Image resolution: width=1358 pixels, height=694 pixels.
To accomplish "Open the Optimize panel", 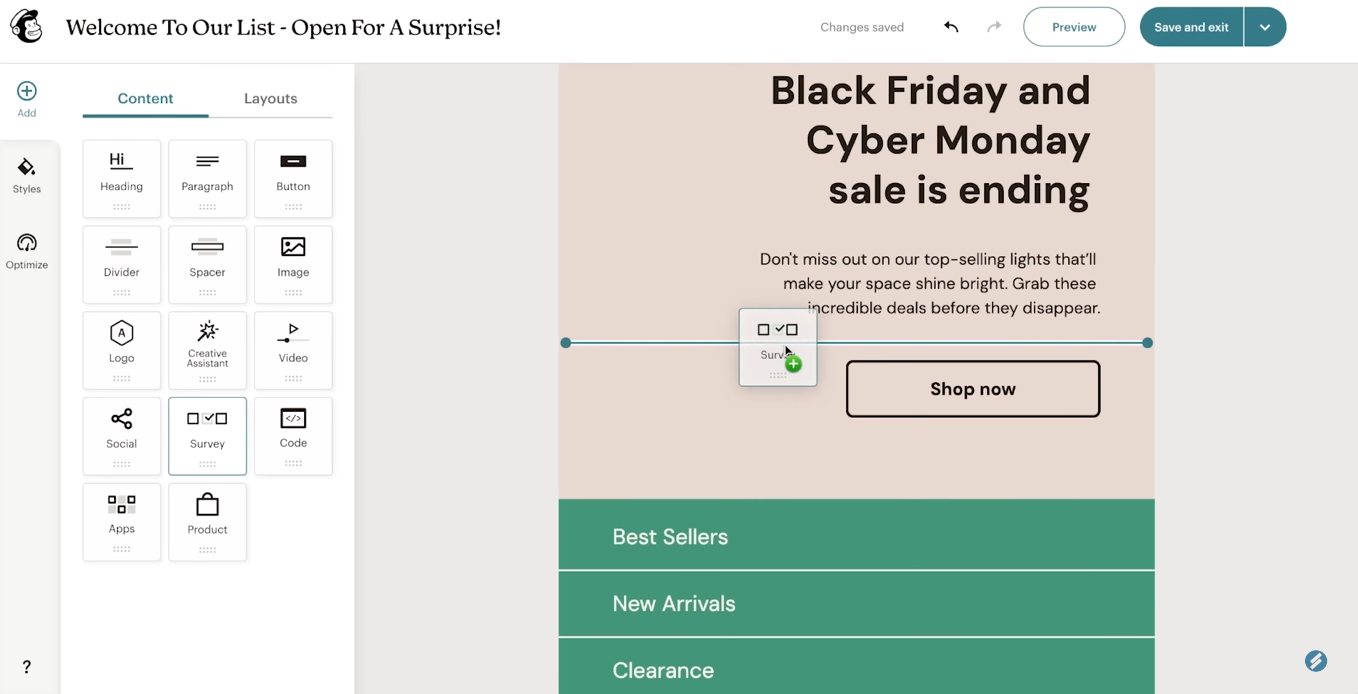I will (27, 251).
